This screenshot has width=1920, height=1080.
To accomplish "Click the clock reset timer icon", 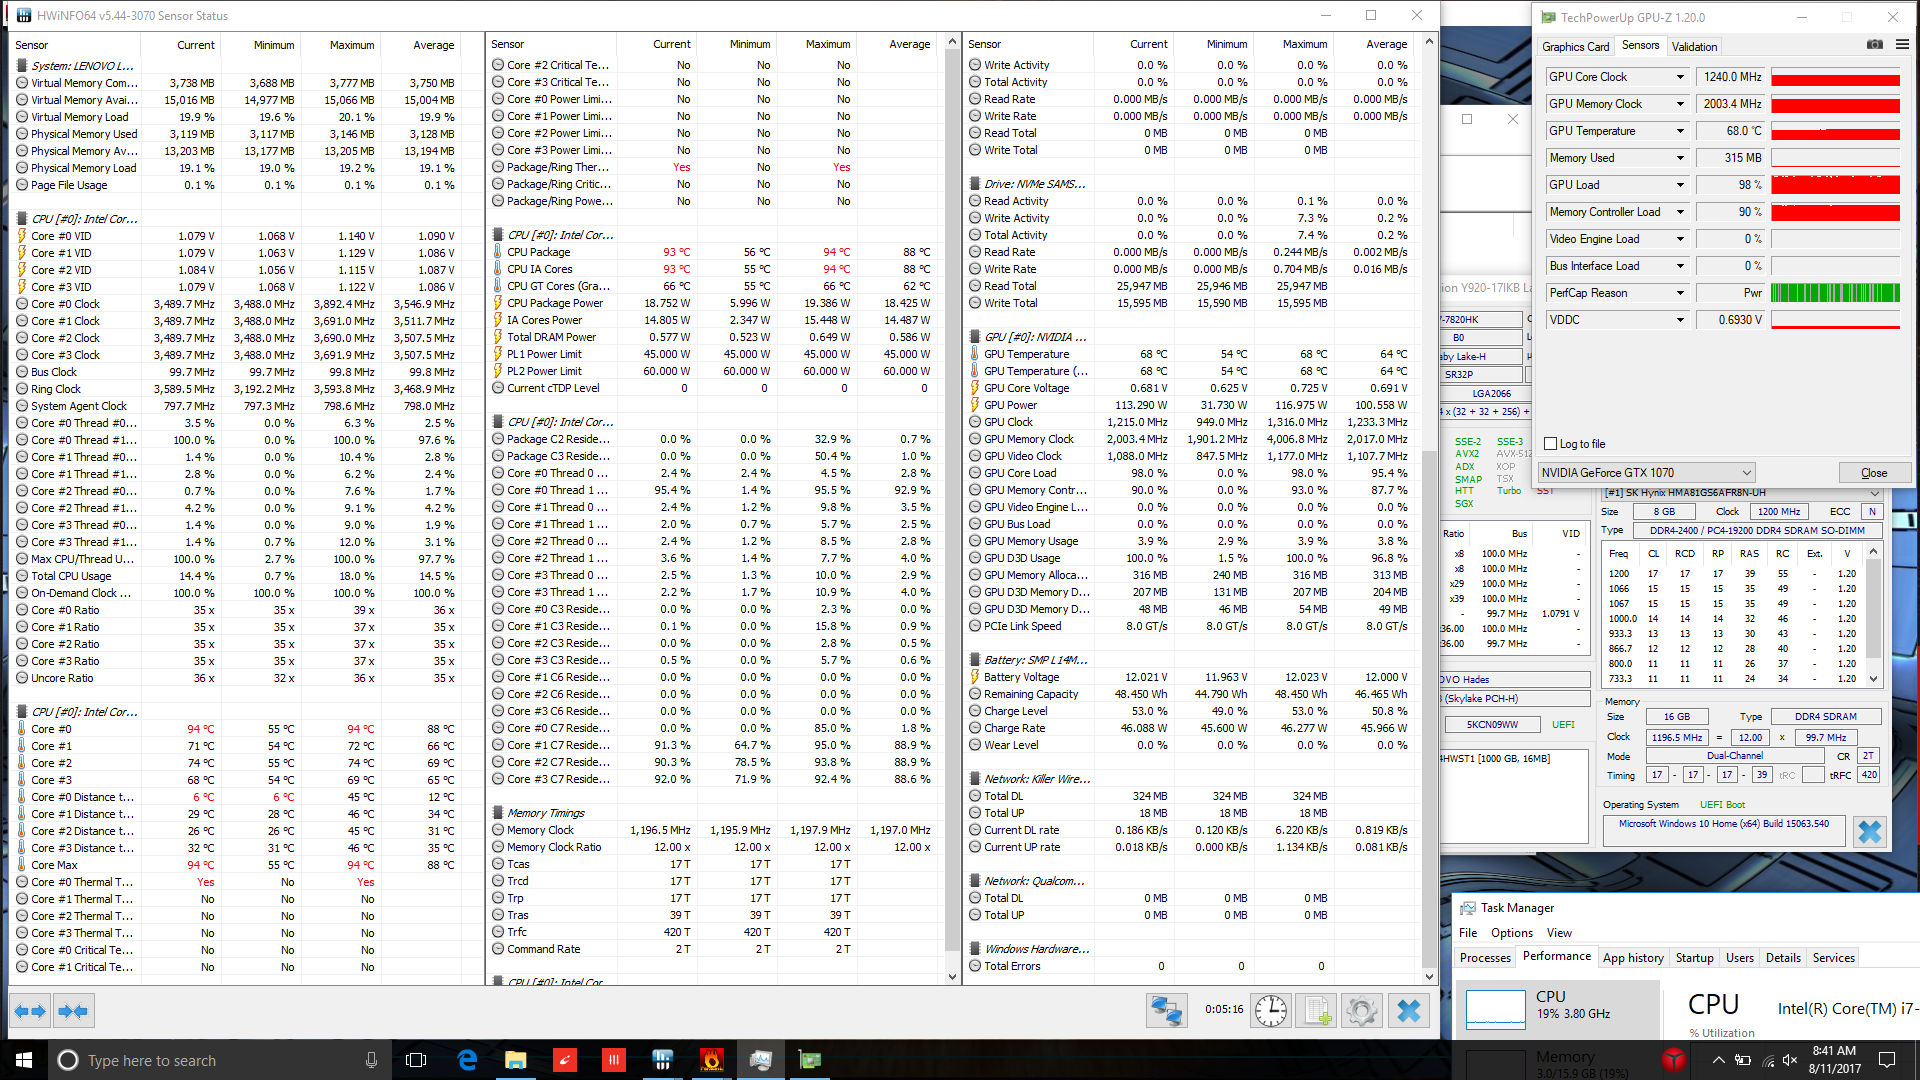I will tap(1271, 1011).
